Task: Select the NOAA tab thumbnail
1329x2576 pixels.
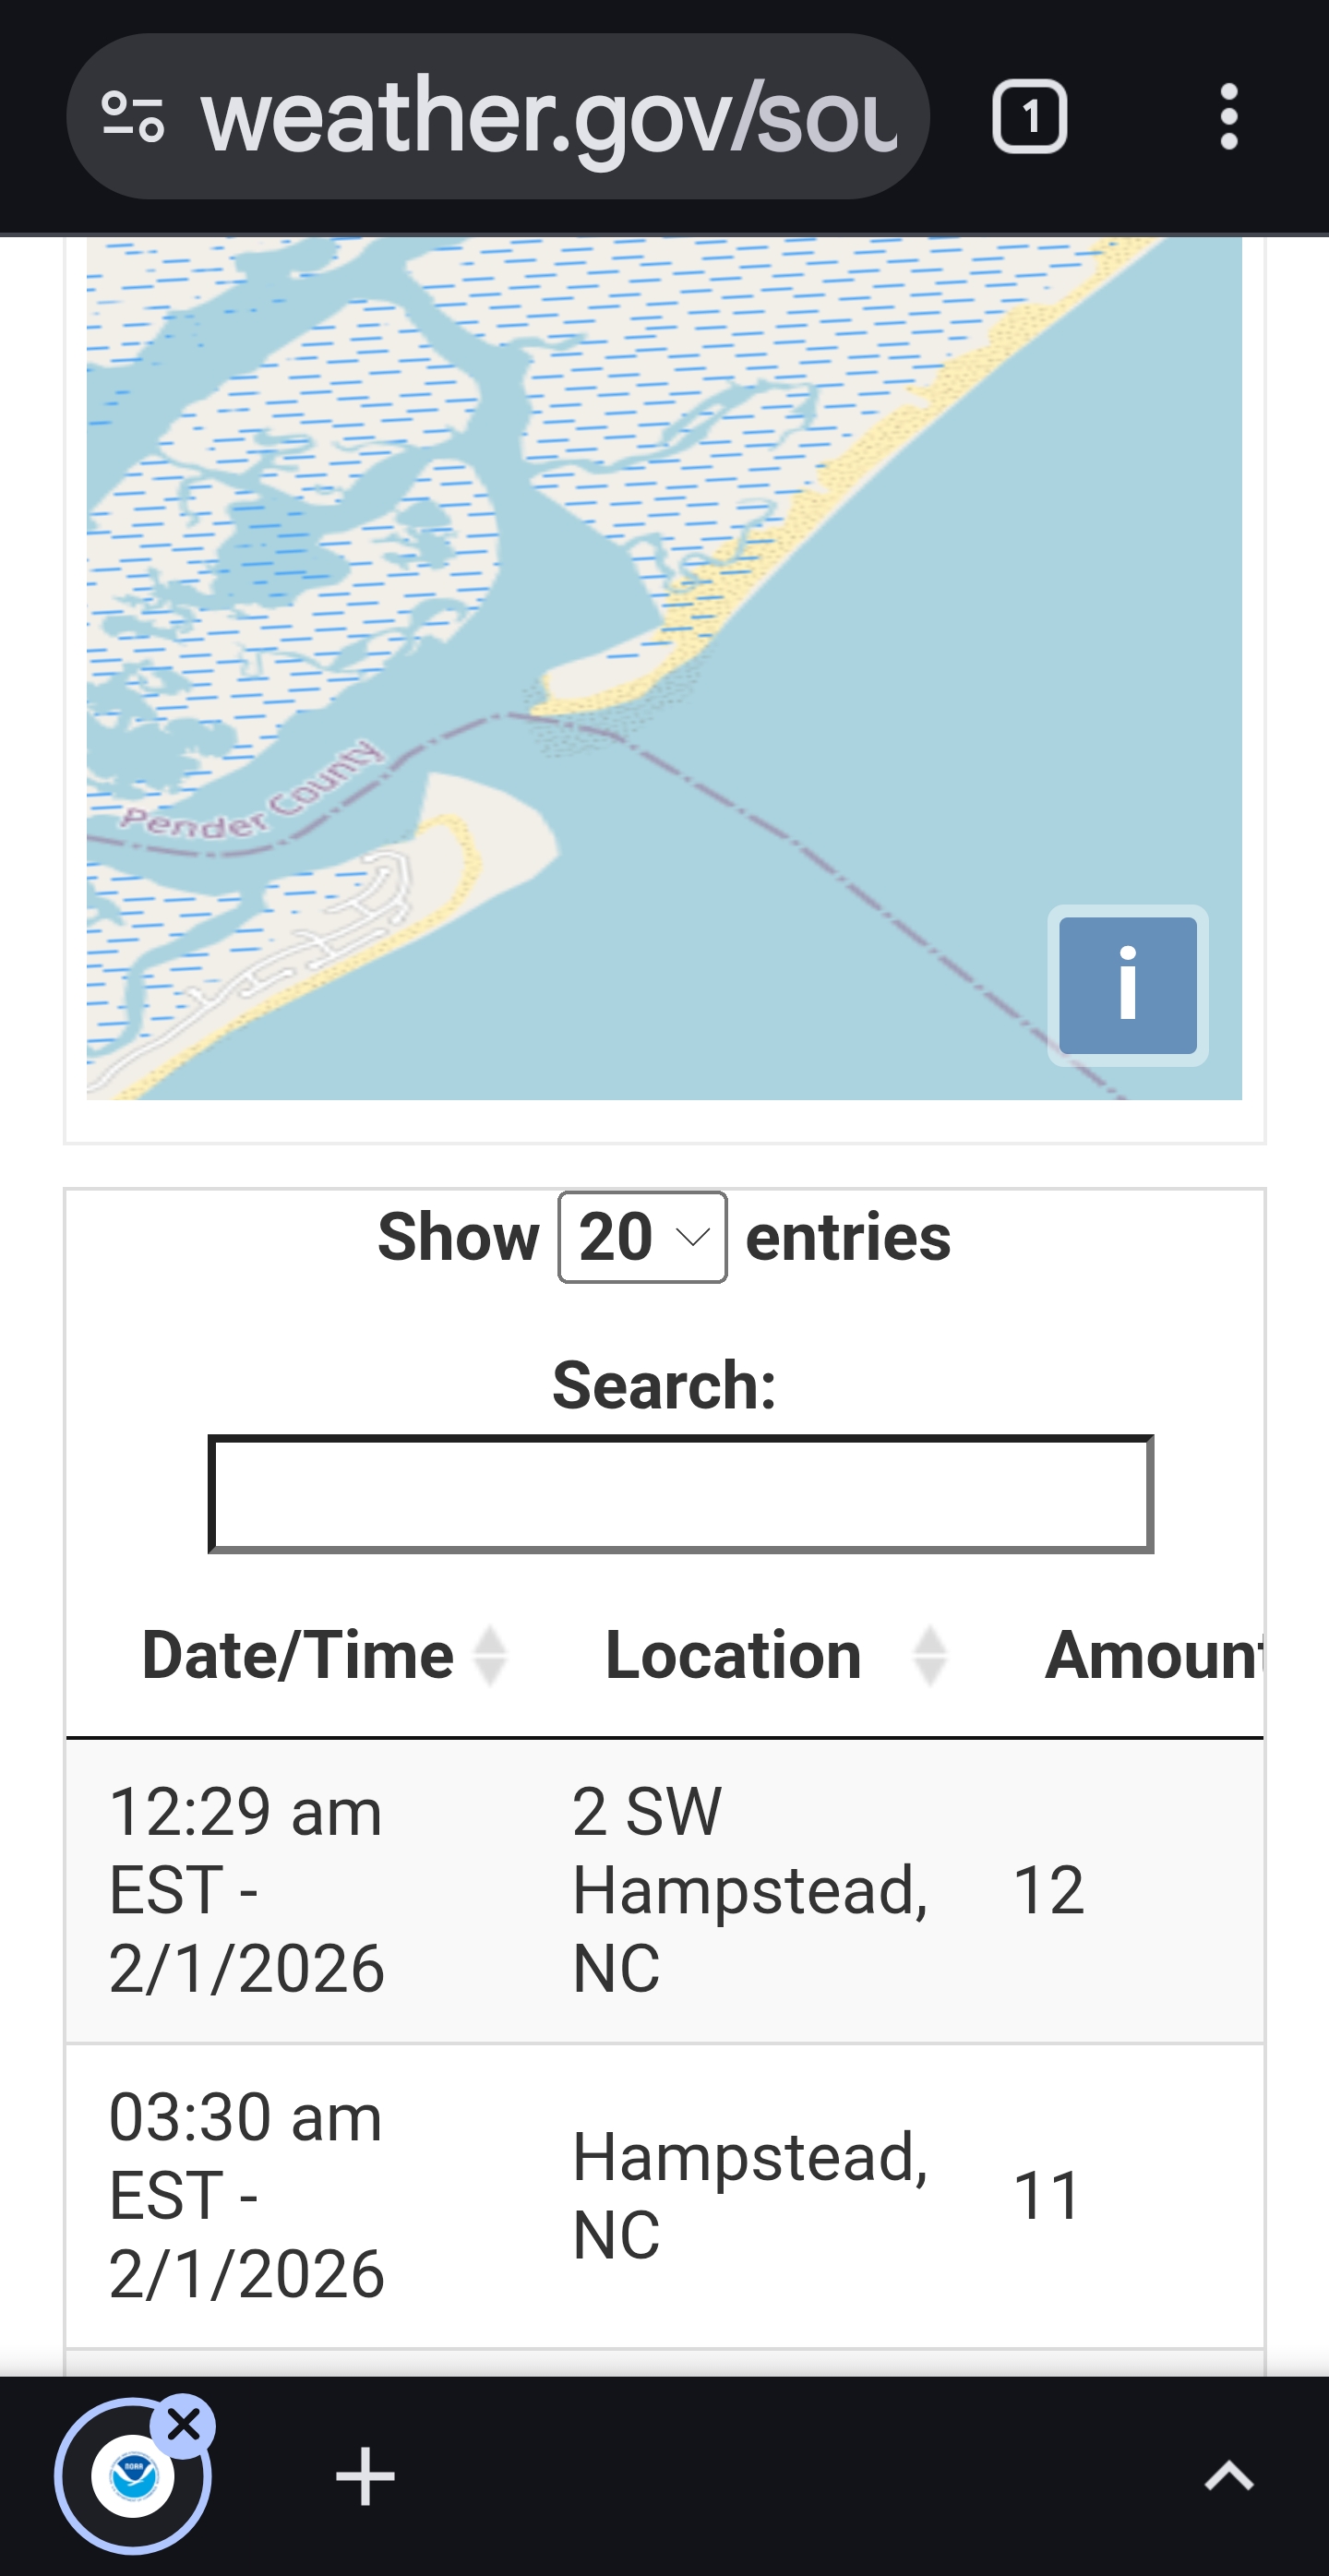Action: (130, 2478)
